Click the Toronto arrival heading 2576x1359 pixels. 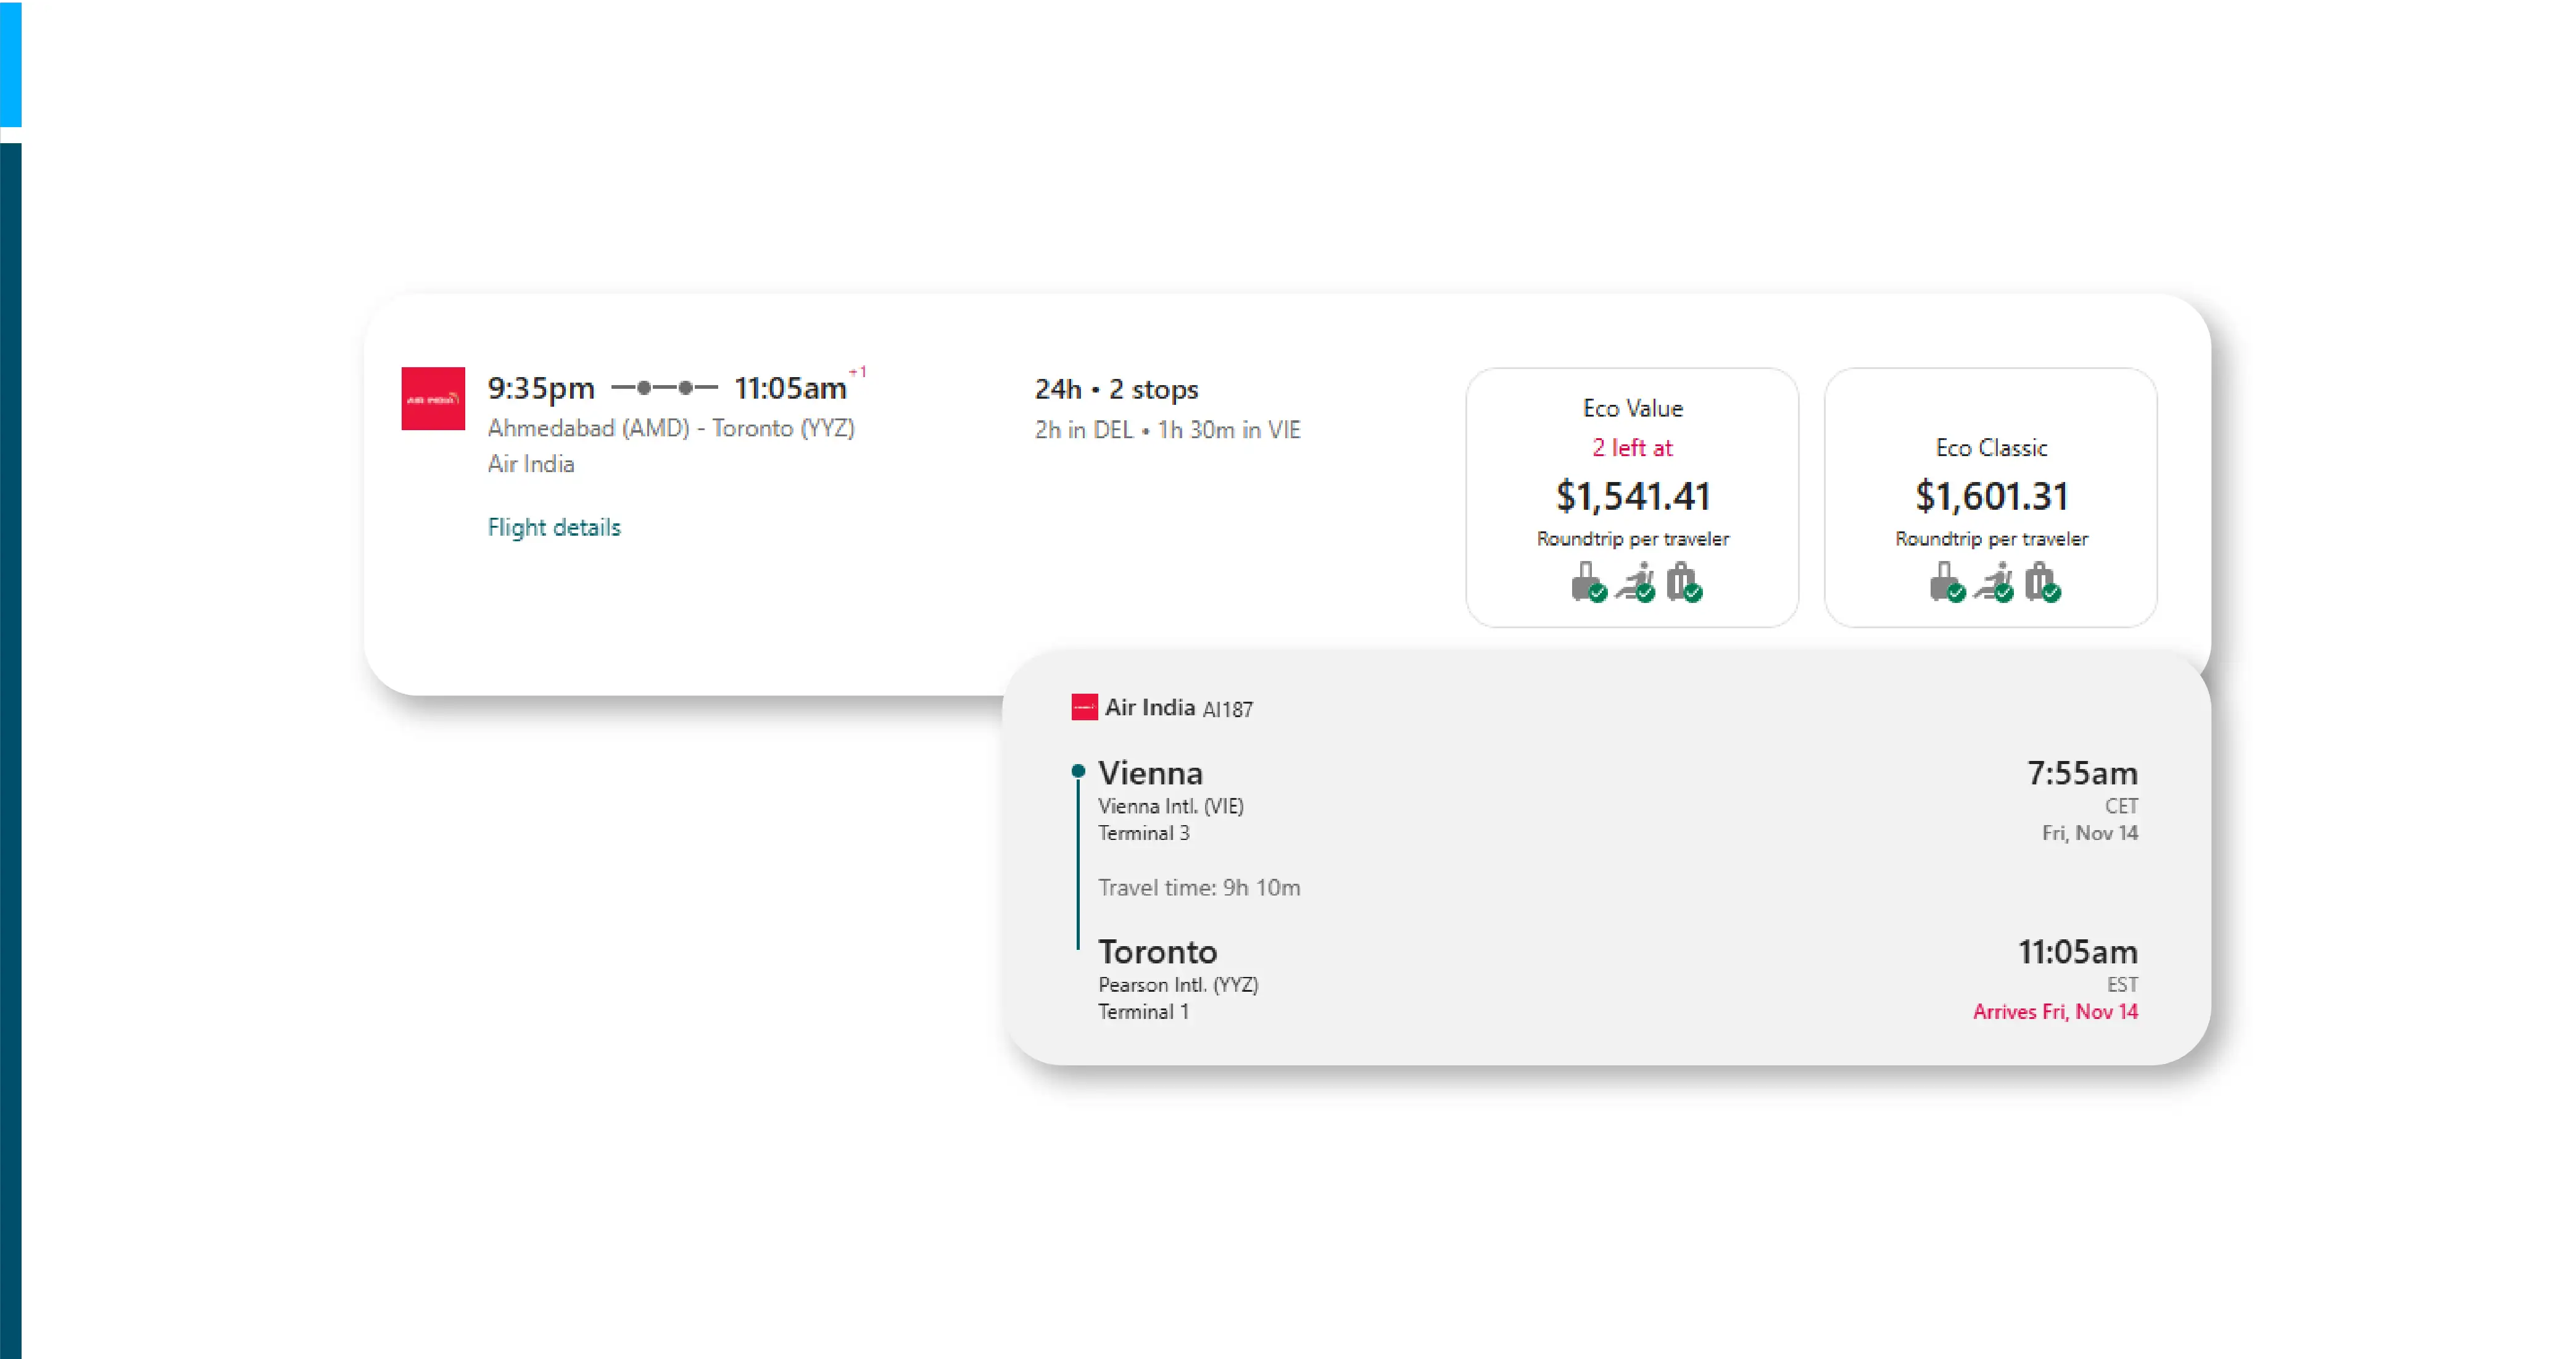point(1157,951)
